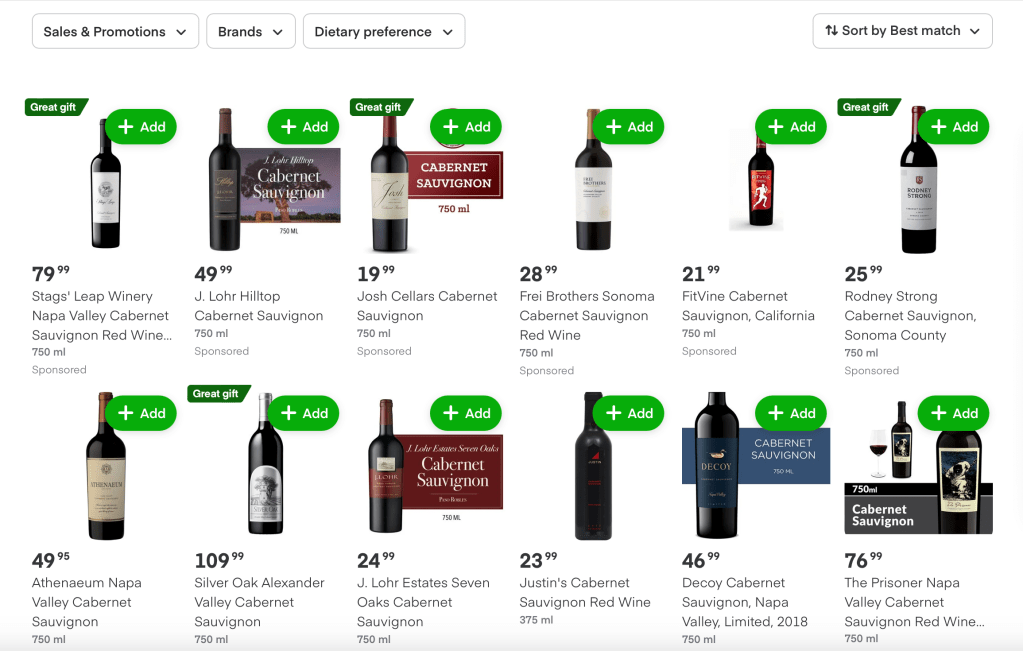The height and width of the screenshot is (651, 1023).
Task: Open Frei Brothers Sonoma Cabernet product page
Action: [587, 315]
